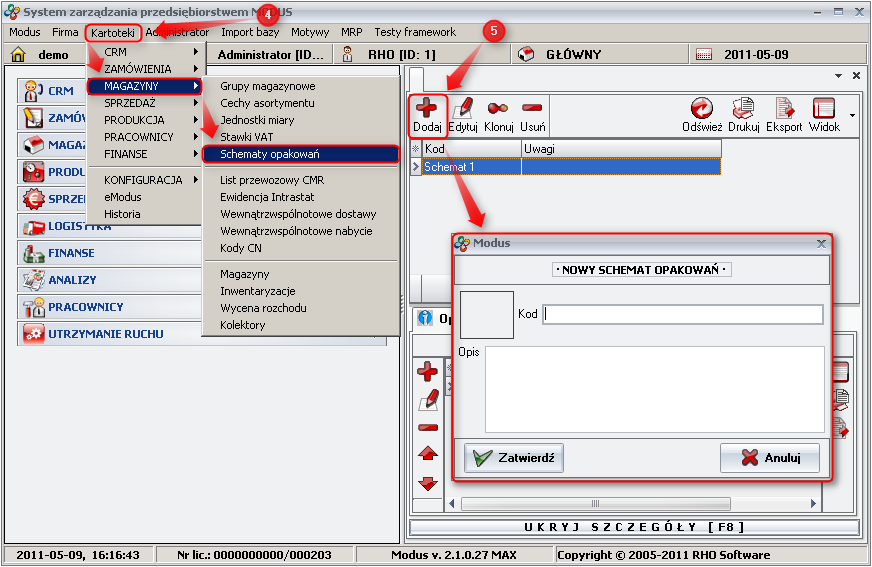This screenshot has width=872, height=567.
Task: Click the SPRZEDAŻ euro sidebar icon
Action: 33,199
